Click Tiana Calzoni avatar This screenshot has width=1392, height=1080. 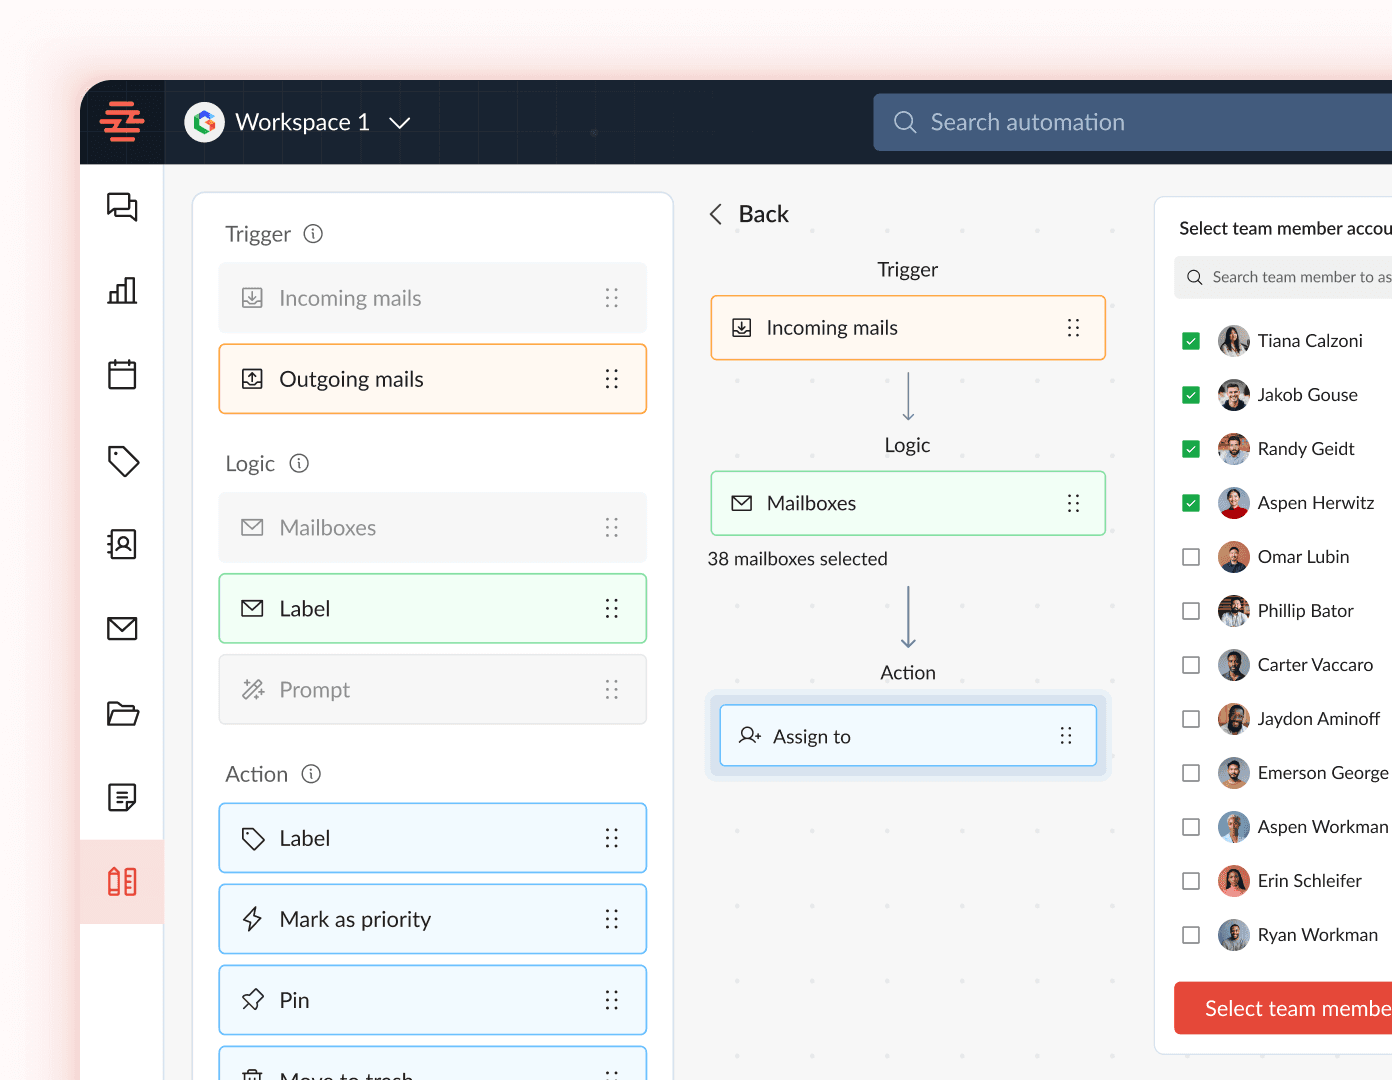(1234, 341)
